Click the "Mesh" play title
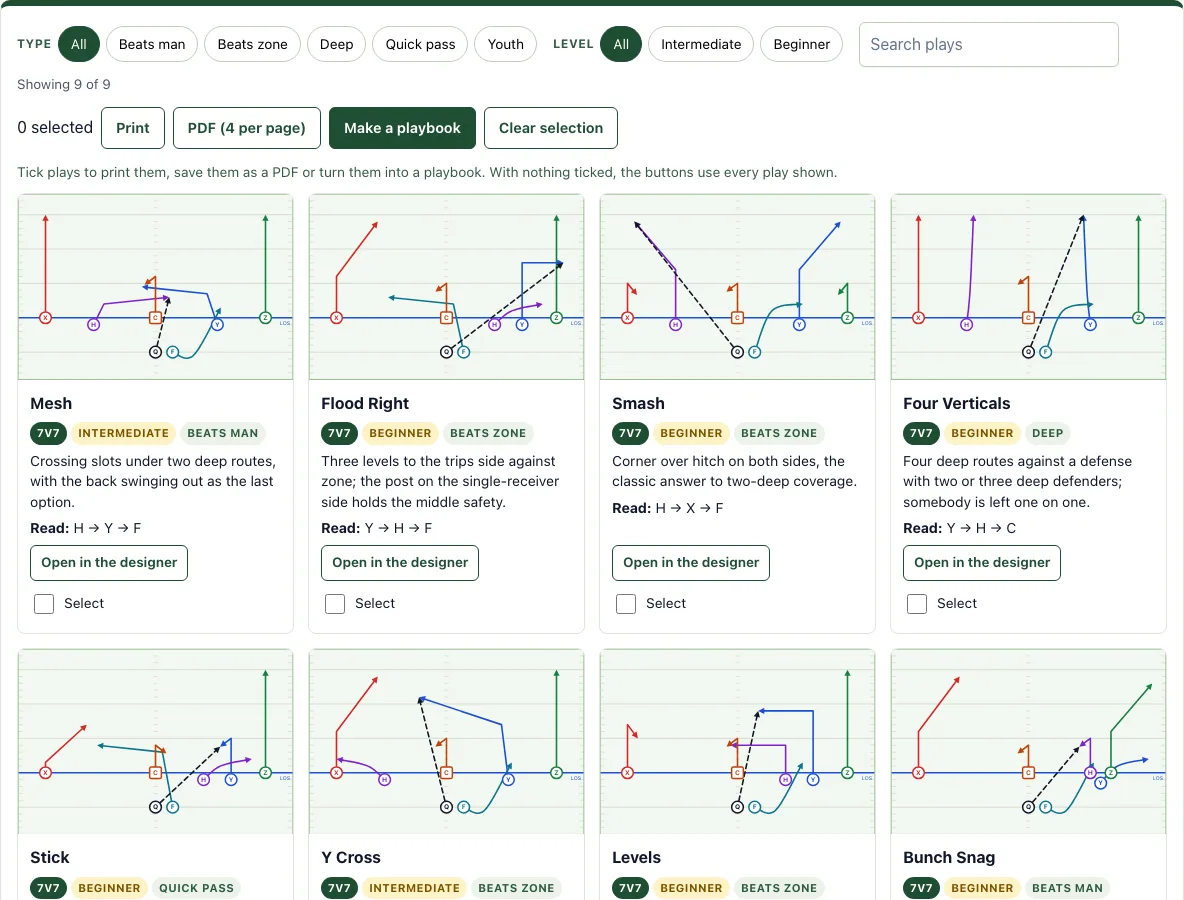 tap(51, 404)
